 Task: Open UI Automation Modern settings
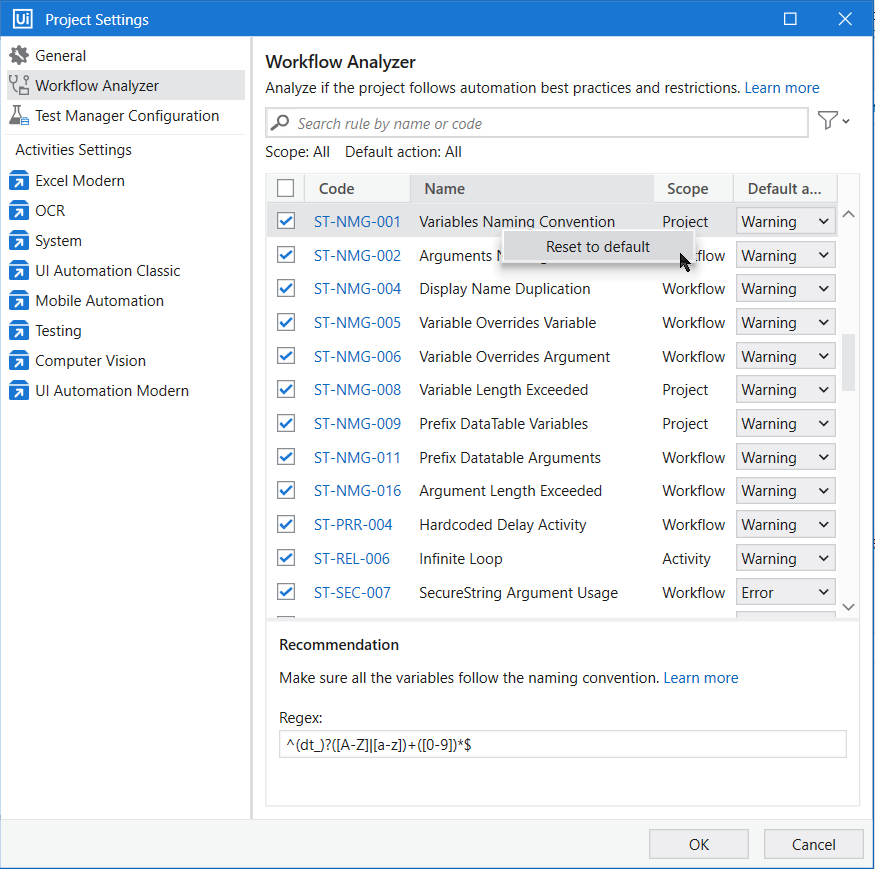tap(112, 391)
